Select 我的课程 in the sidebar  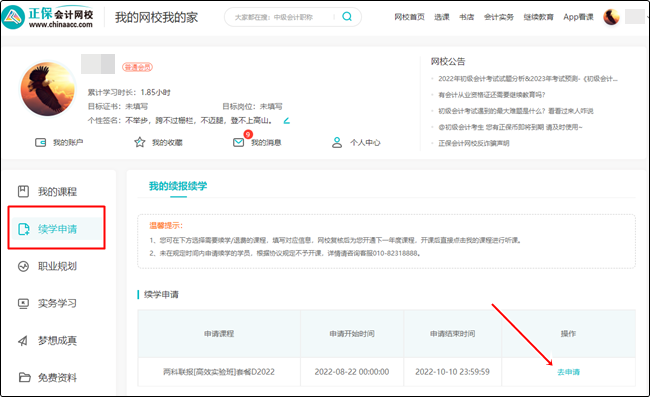click(57, 191)
